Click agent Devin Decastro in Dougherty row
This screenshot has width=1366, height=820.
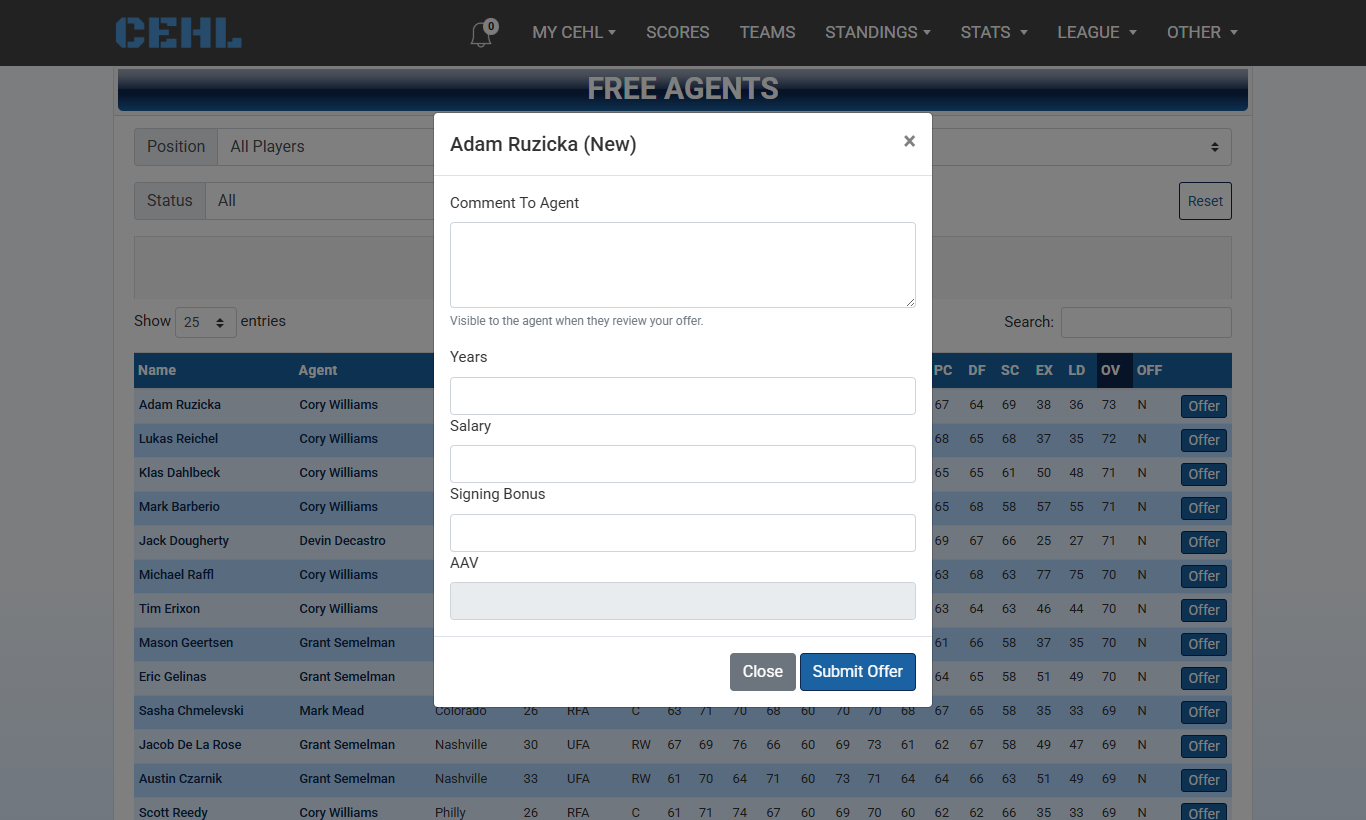[x=342, y=541]
